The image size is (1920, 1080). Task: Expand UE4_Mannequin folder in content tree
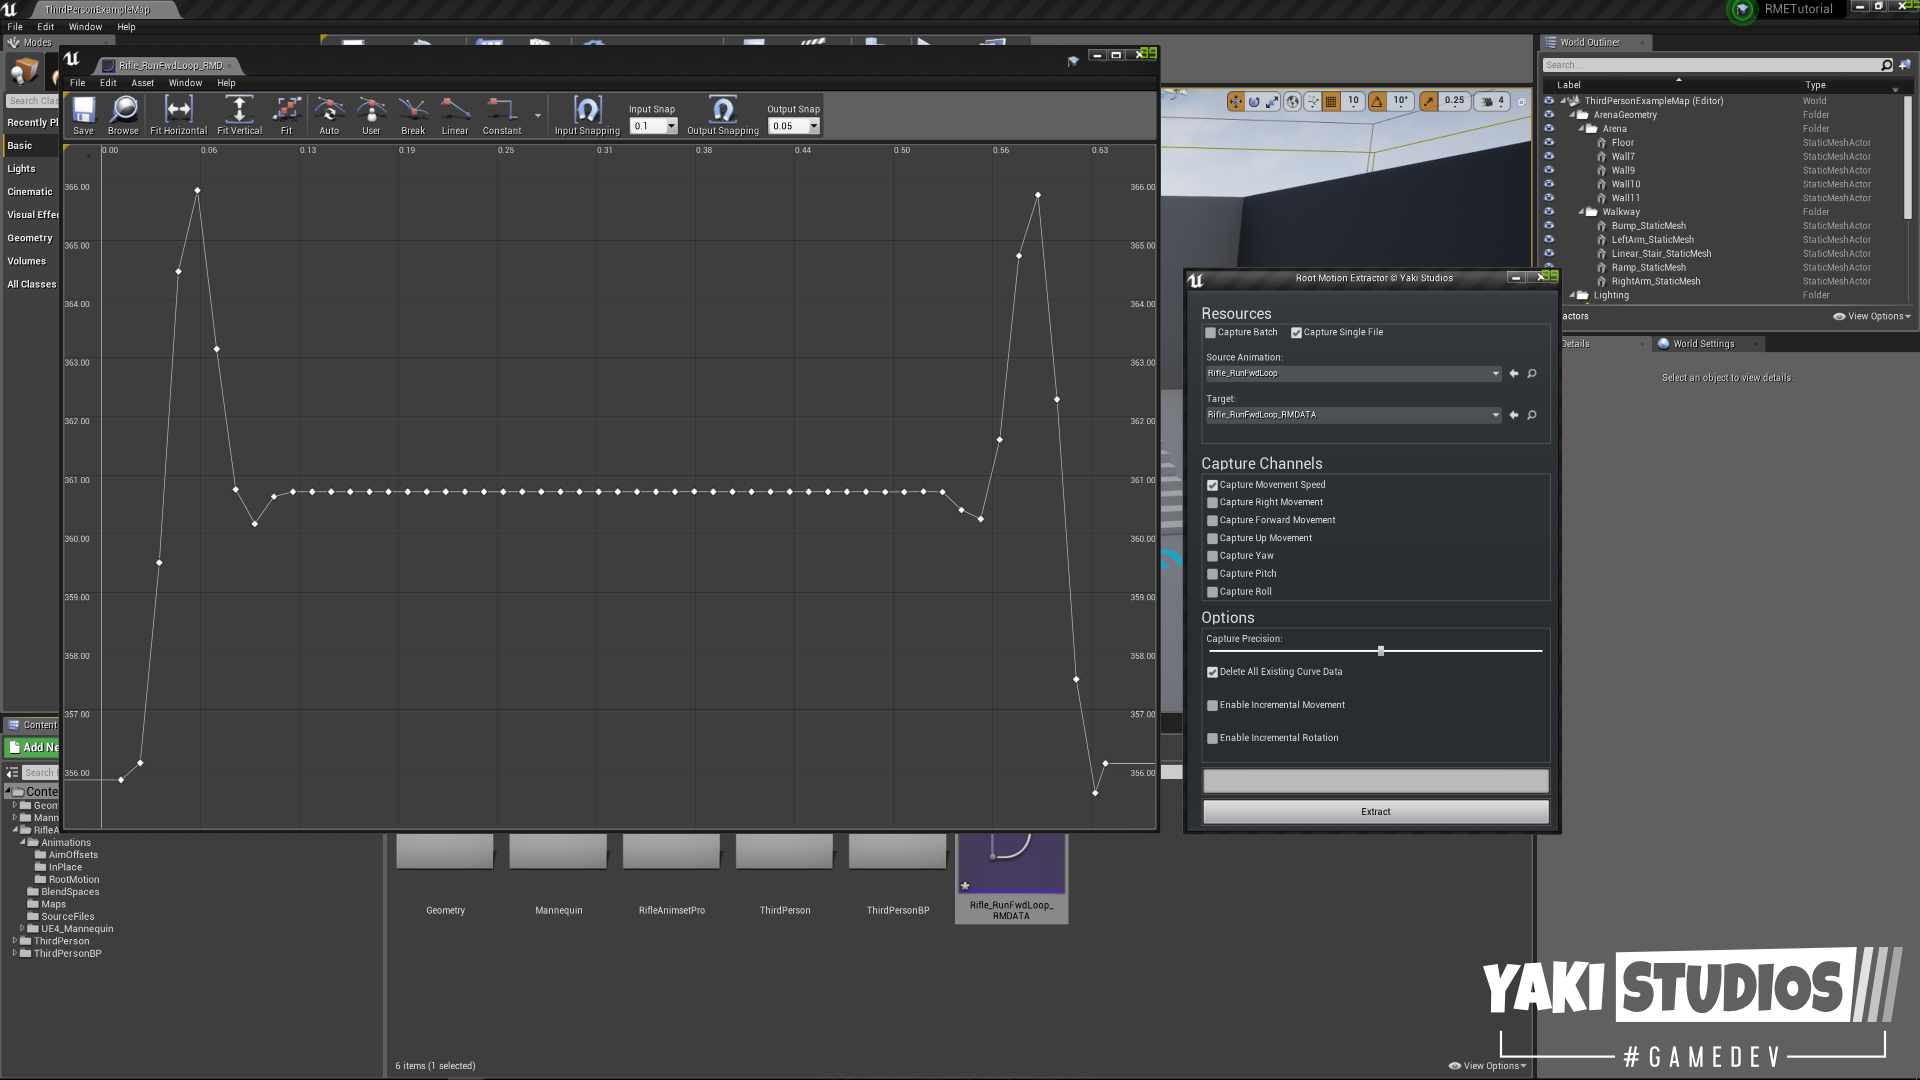[22, 929]
